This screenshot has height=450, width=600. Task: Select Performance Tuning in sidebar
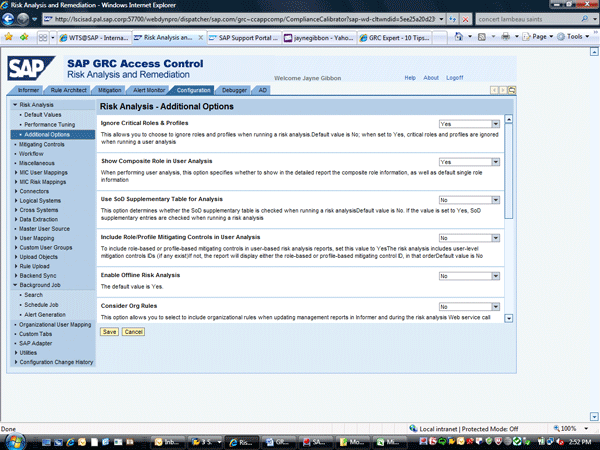tap(49, 124)
